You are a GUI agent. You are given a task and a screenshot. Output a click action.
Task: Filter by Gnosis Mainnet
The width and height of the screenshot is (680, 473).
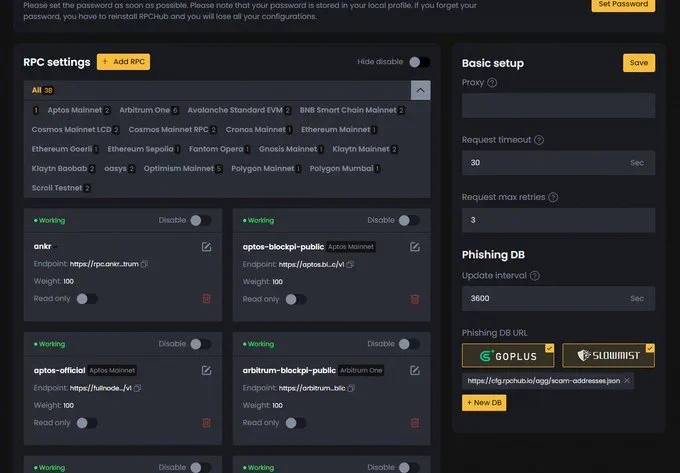pos(291,149)
